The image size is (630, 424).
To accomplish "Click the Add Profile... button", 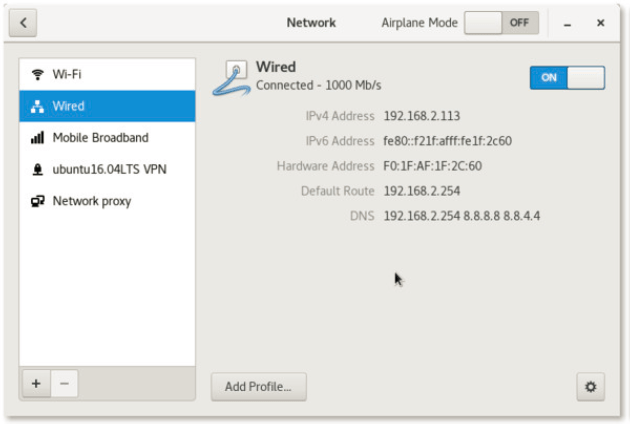I will 258,386.
